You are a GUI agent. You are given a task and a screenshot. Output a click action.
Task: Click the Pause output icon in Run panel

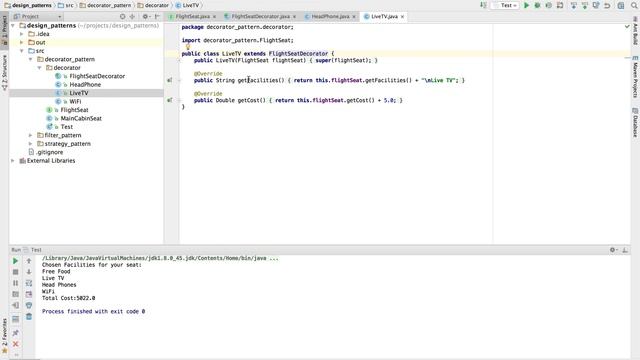[x=16, y=283]
